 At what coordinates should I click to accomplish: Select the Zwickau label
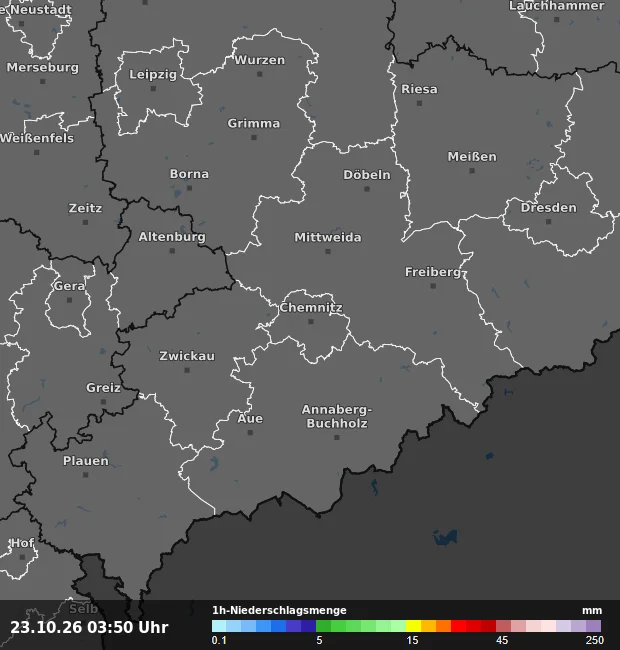click(187, 356)
